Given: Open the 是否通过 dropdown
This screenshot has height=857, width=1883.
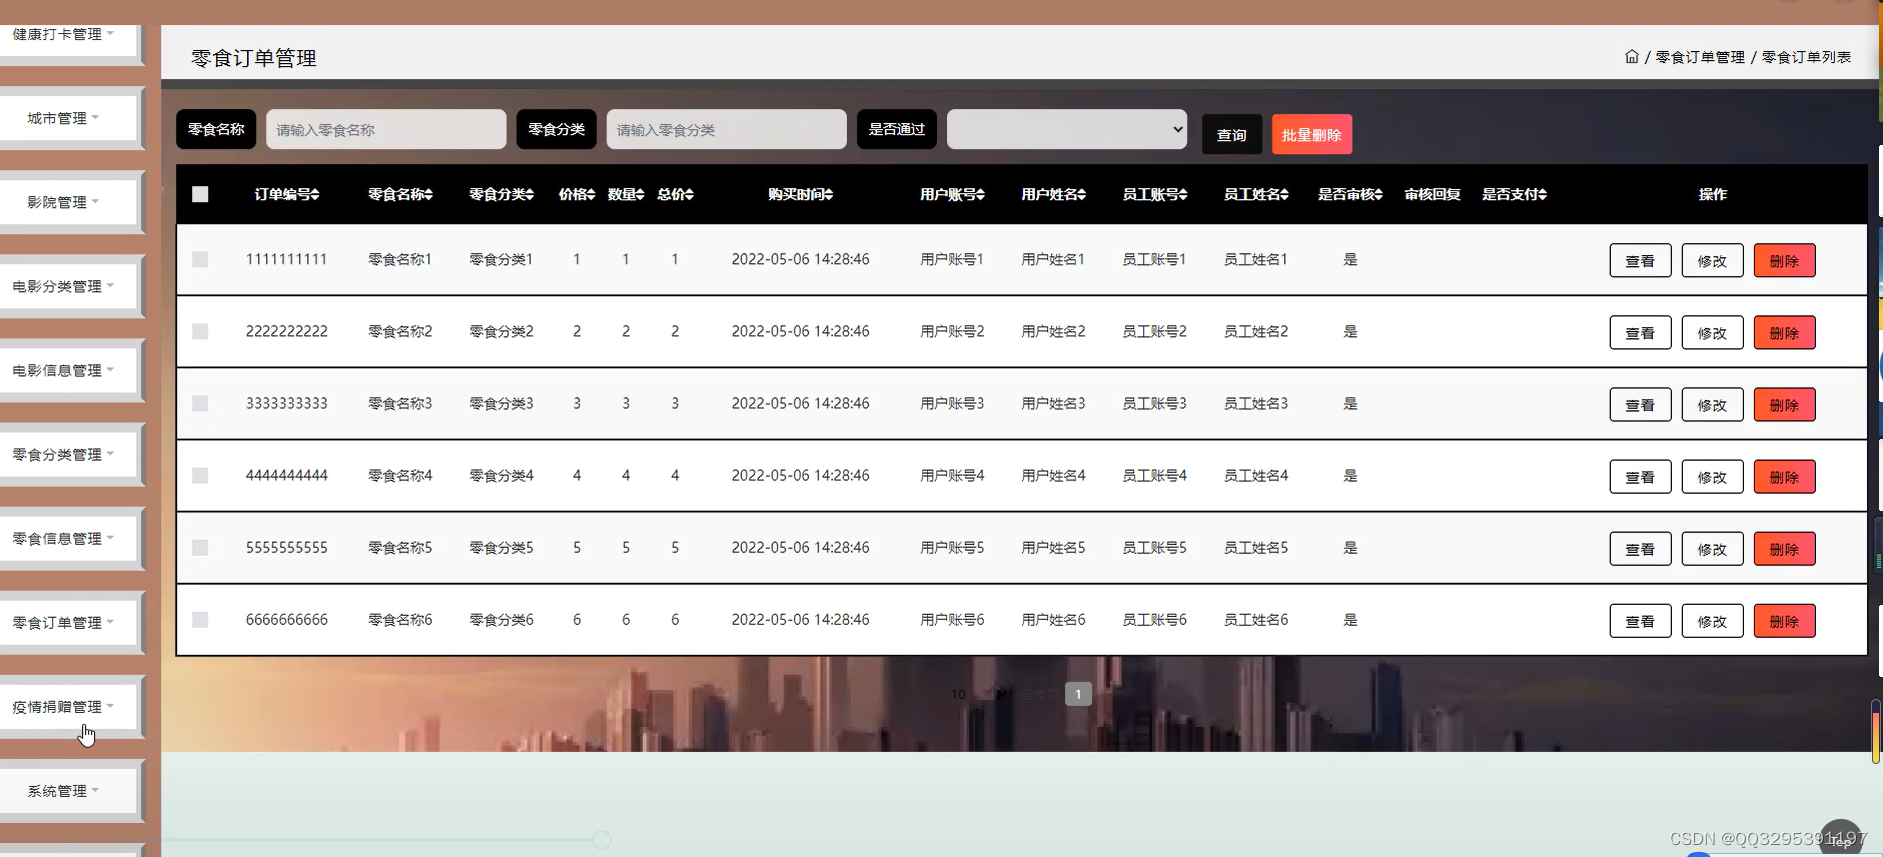Looking at the screenshot, I should coord(1067,129).
